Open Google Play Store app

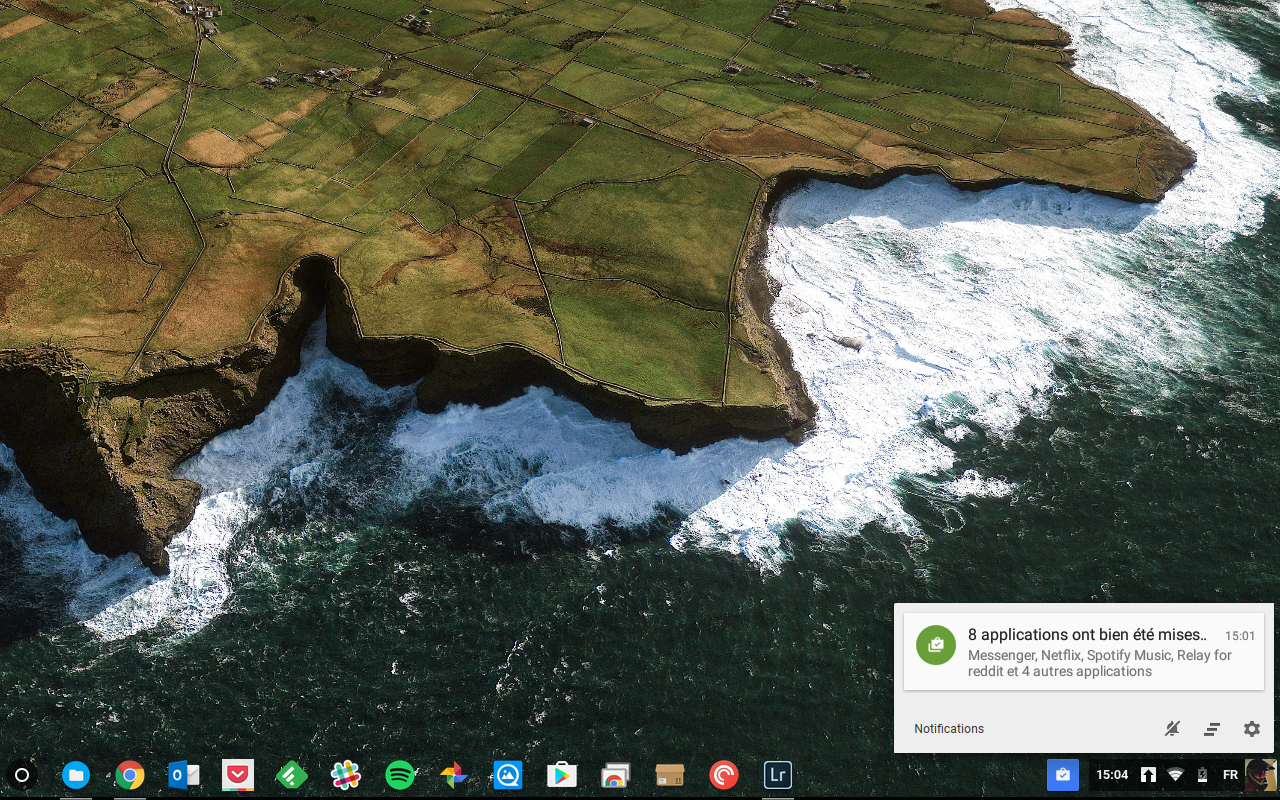click(x=561, y=775)
